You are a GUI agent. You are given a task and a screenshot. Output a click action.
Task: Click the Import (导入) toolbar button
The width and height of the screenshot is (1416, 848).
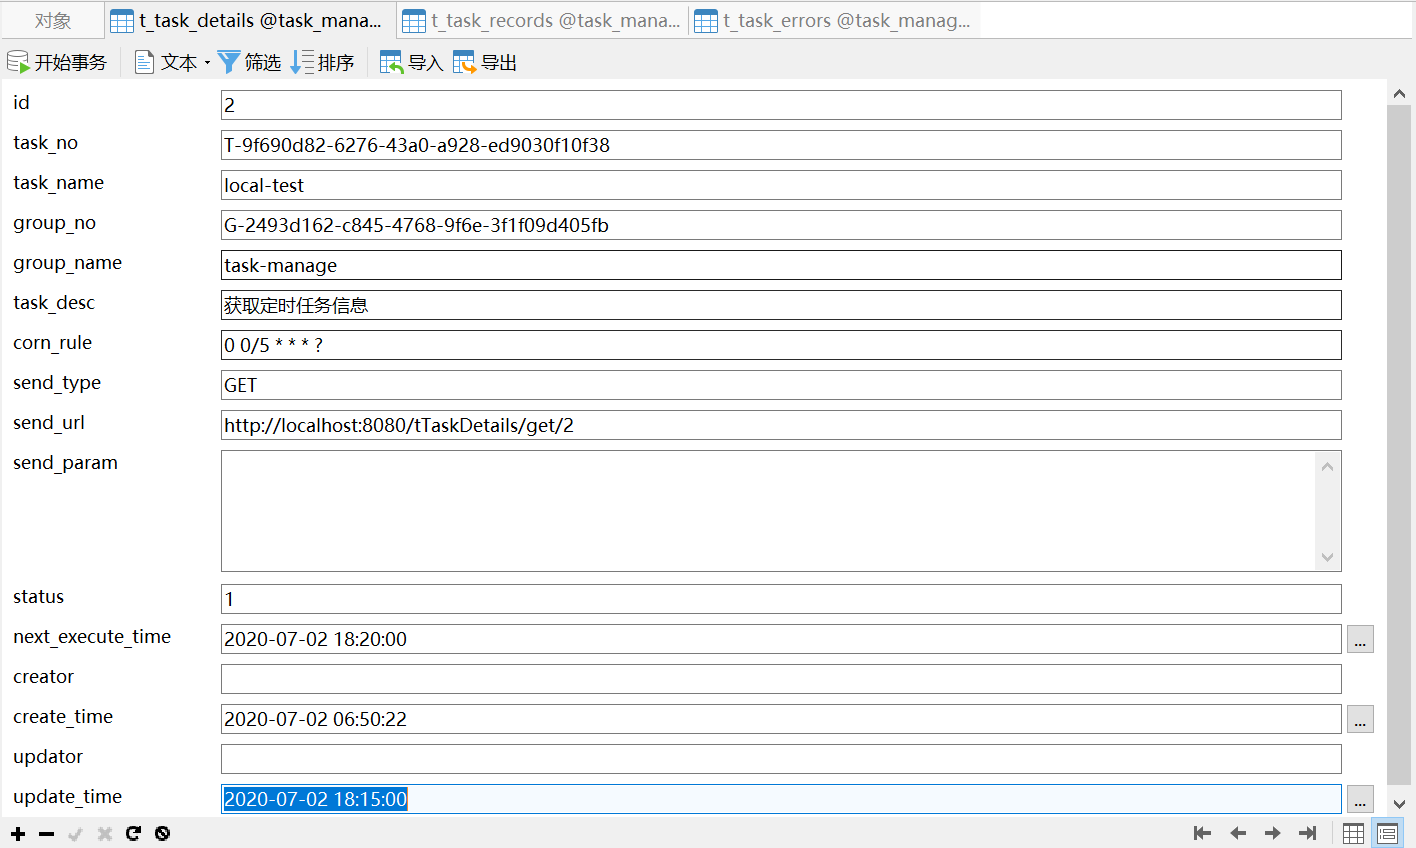pyautogui.click(x=411, y=62)
